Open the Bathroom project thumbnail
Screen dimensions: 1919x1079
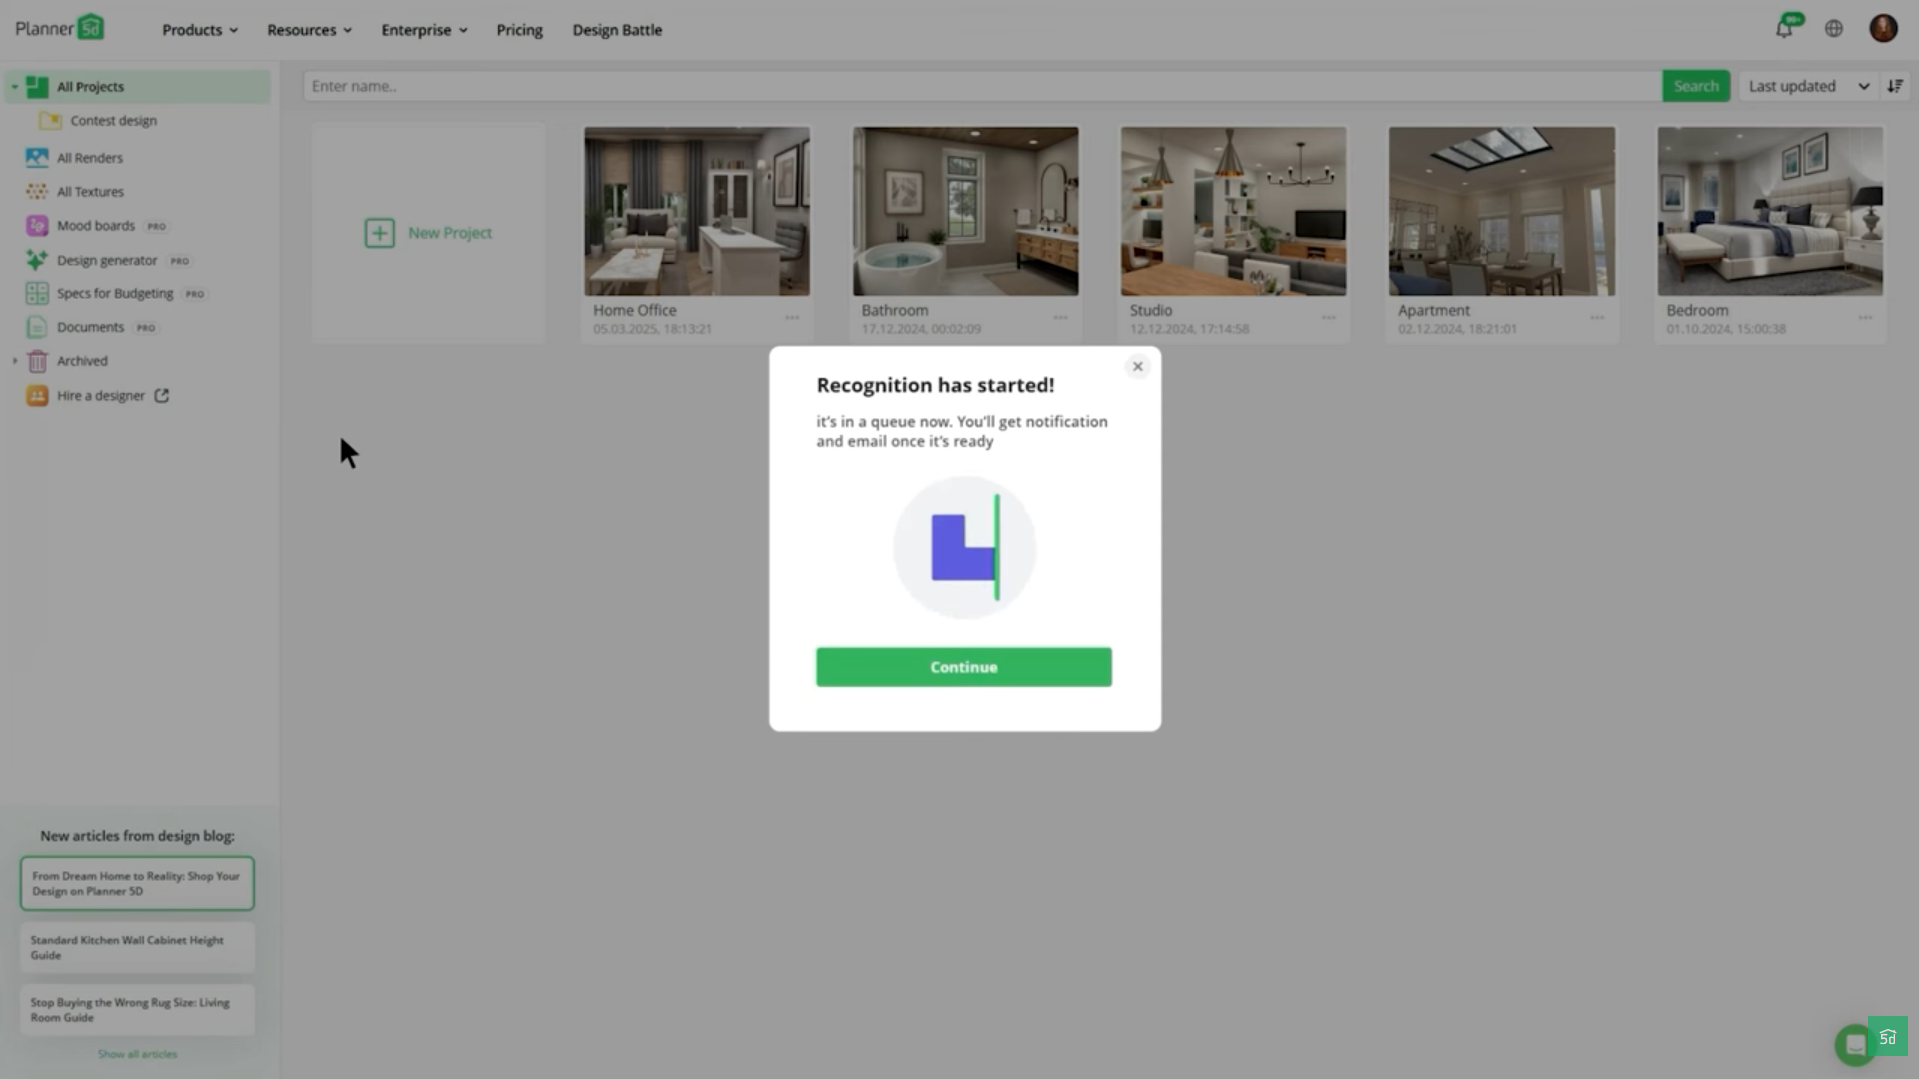pos(965,211)
